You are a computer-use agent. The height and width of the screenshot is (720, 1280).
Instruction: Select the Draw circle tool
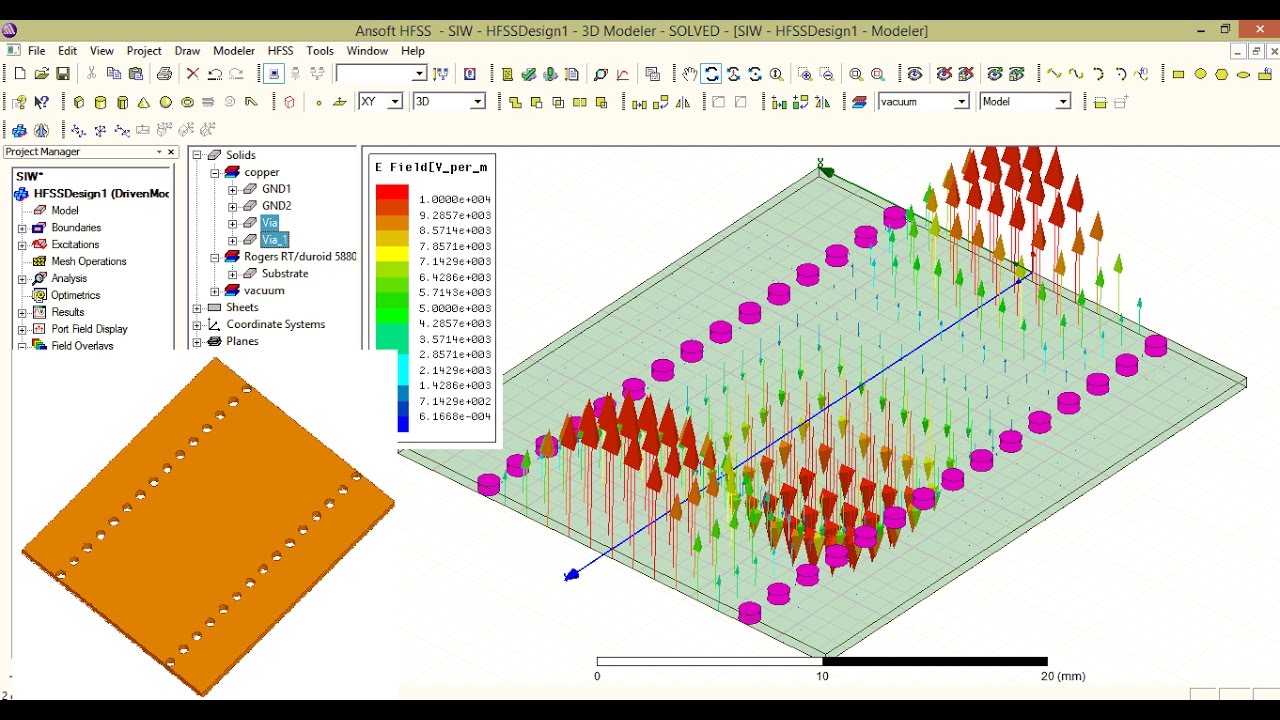pyautogui.click(x=1200, y=74)
